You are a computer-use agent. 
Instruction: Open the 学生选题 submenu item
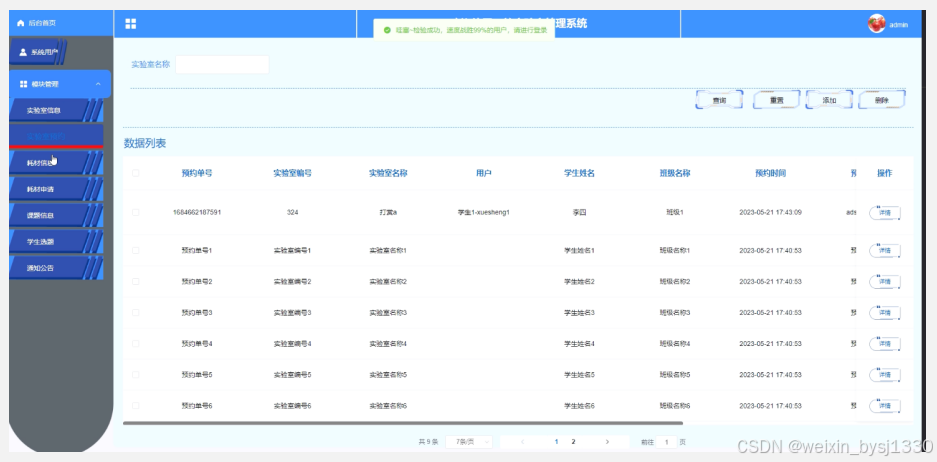click(56, 241)
